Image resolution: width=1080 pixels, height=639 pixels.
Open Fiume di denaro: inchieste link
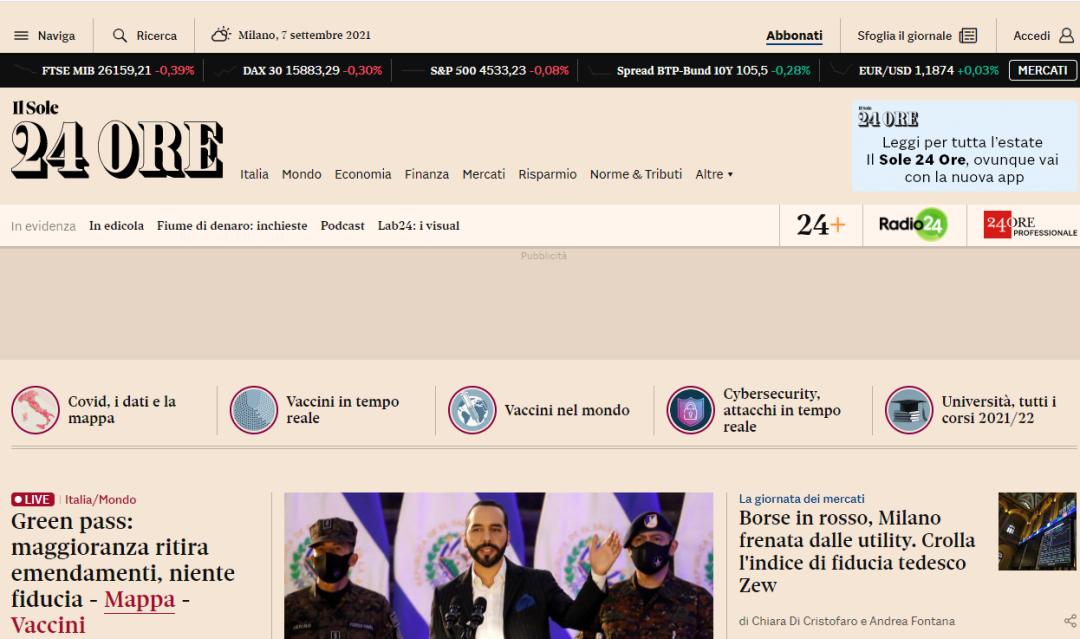pos(232,225)
